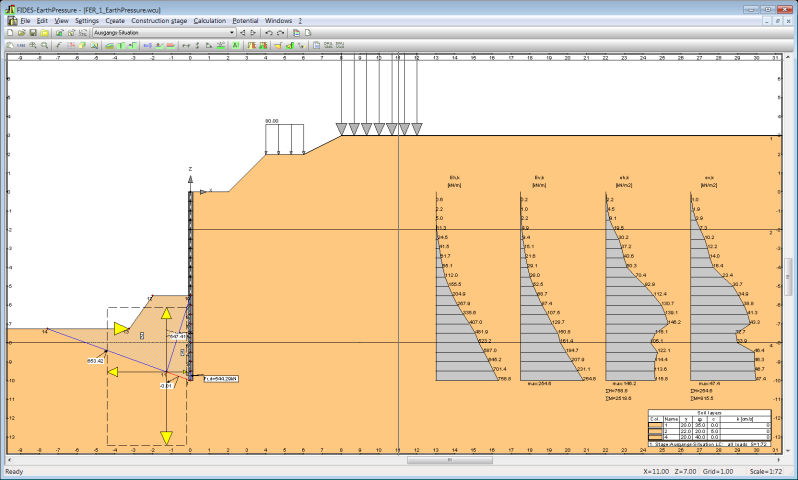The image size is (798, 480).
Task: Click the vertical scrollbar down arrow
Action: tap(788, 451)
